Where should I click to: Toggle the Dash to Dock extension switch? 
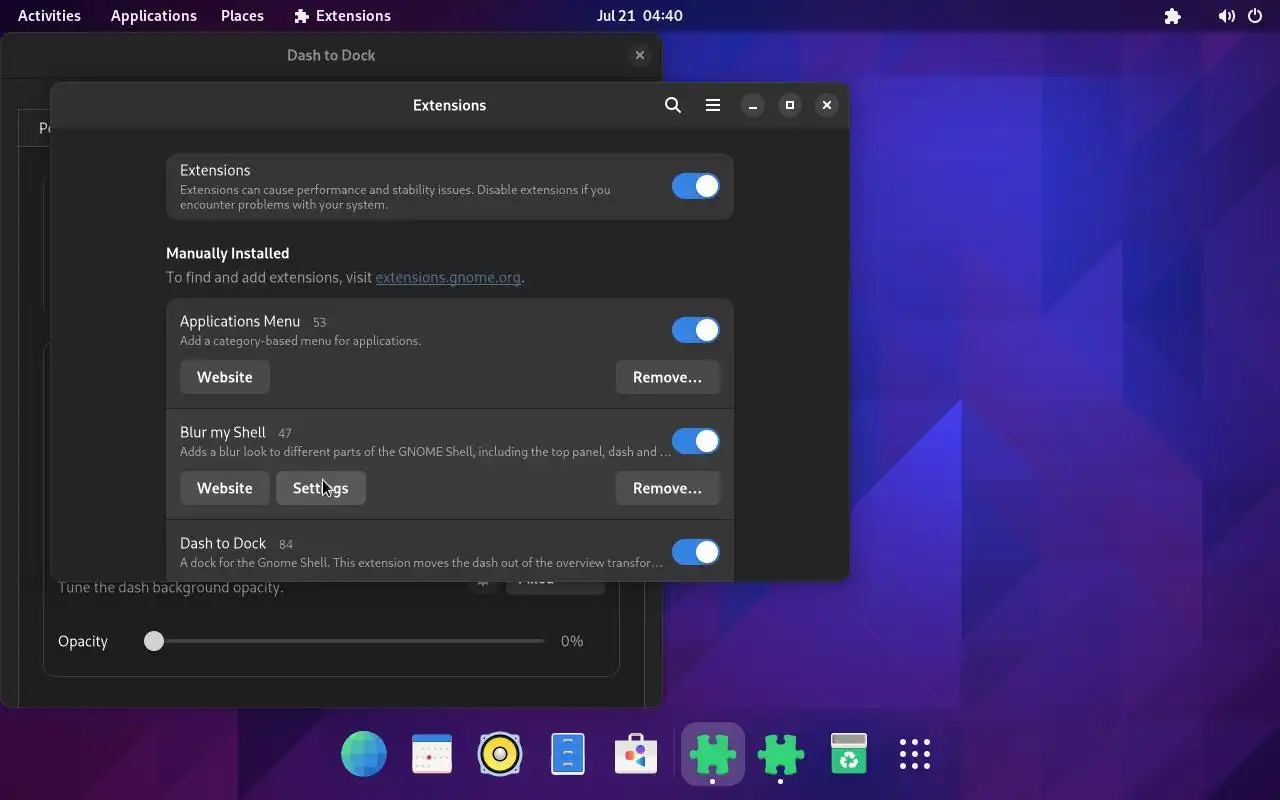tap(695, 552)
